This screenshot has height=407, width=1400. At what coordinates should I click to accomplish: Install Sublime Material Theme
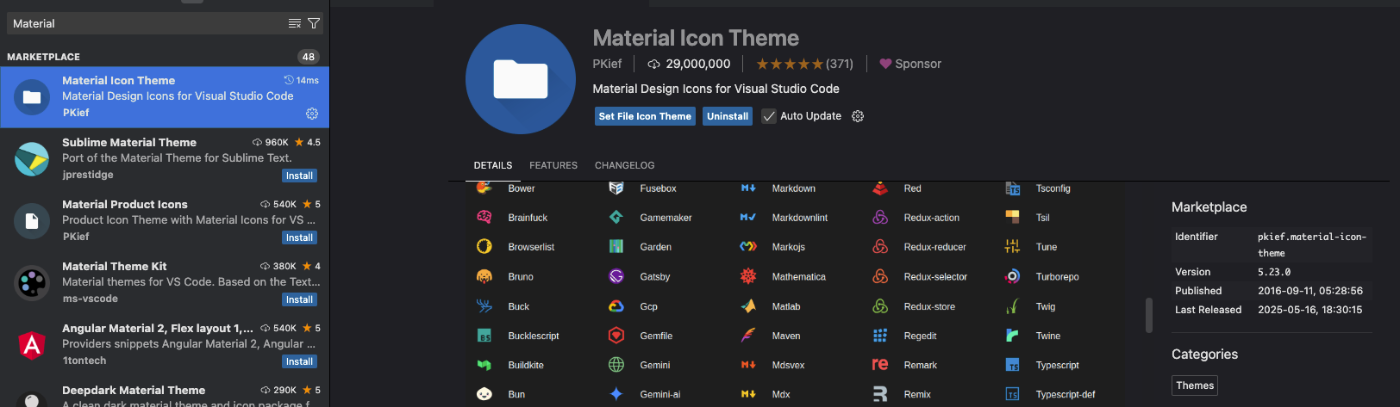click(299, 176)
